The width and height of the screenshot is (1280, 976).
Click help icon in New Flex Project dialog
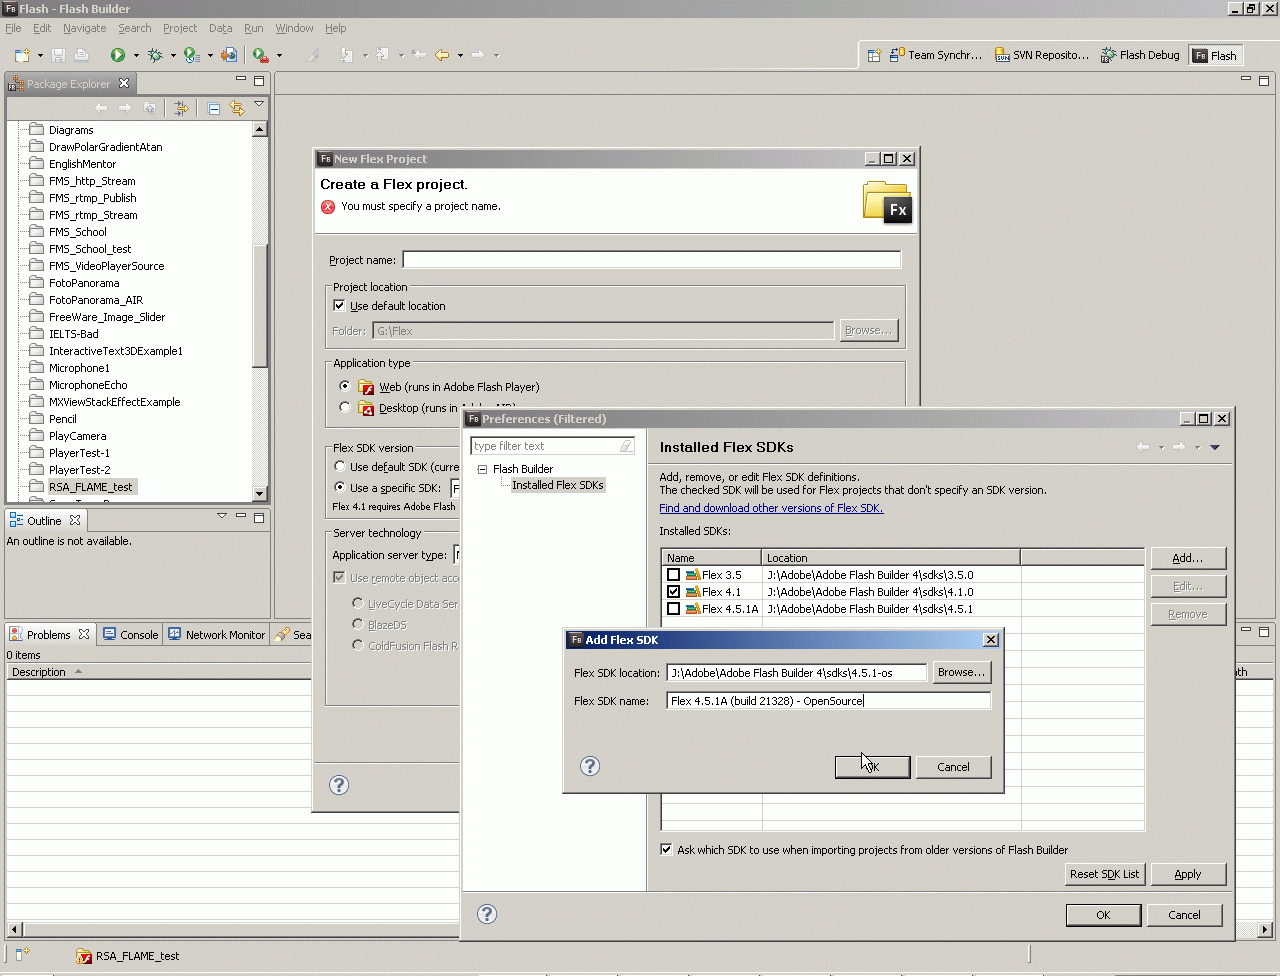(339, 785)
